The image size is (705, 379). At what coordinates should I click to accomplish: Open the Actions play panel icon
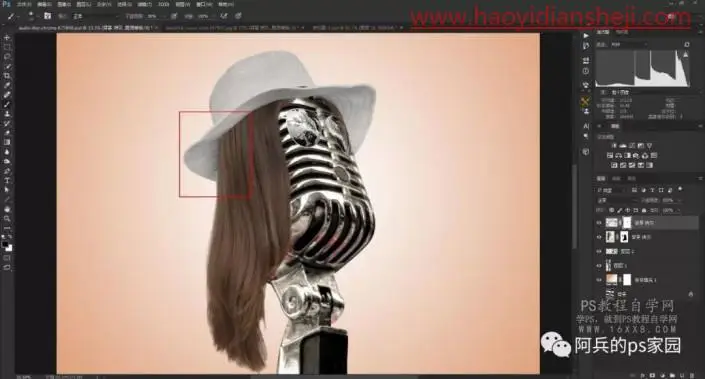(585, 36)
